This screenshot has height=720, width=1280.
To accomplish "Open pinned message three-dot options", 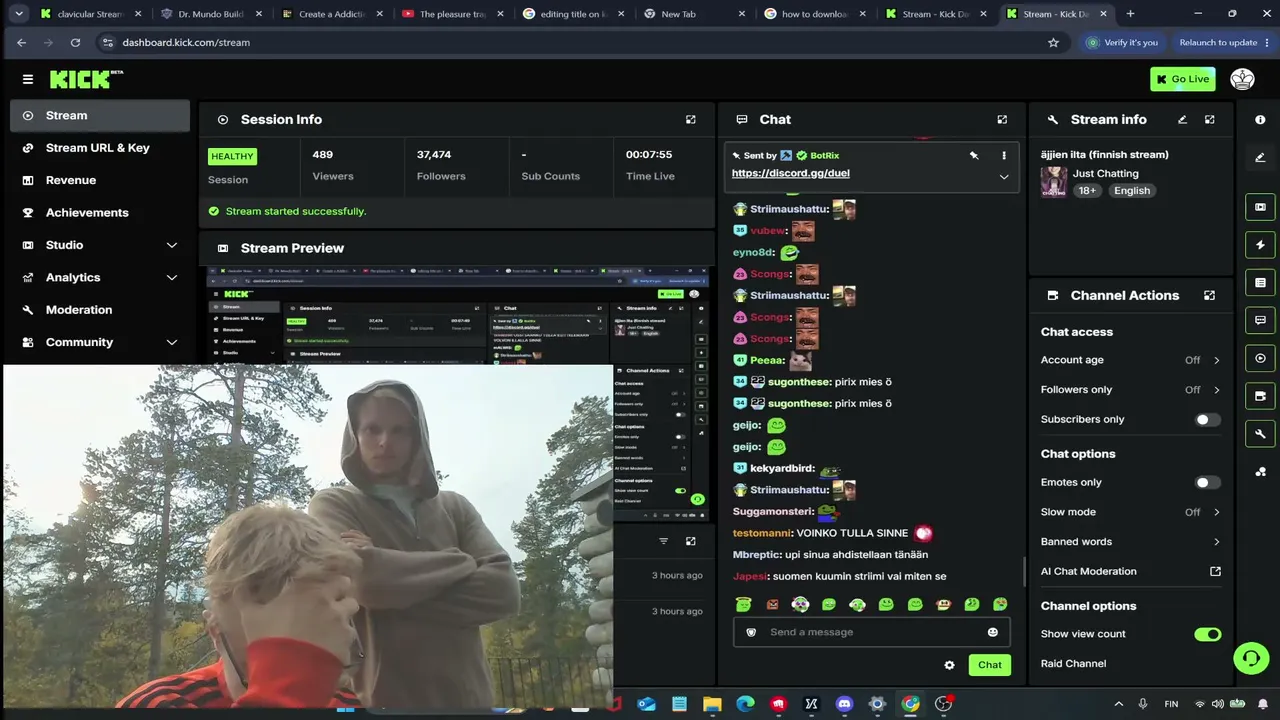I will coord(1004,155).
